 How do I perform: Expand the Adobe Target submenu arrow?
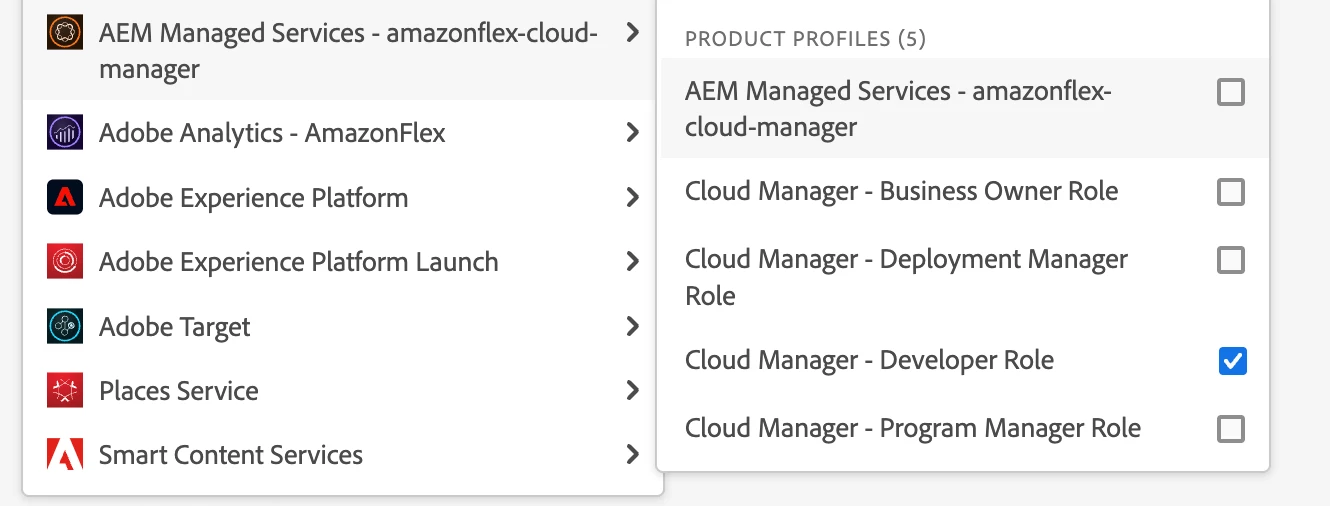(x=632, y=326)
